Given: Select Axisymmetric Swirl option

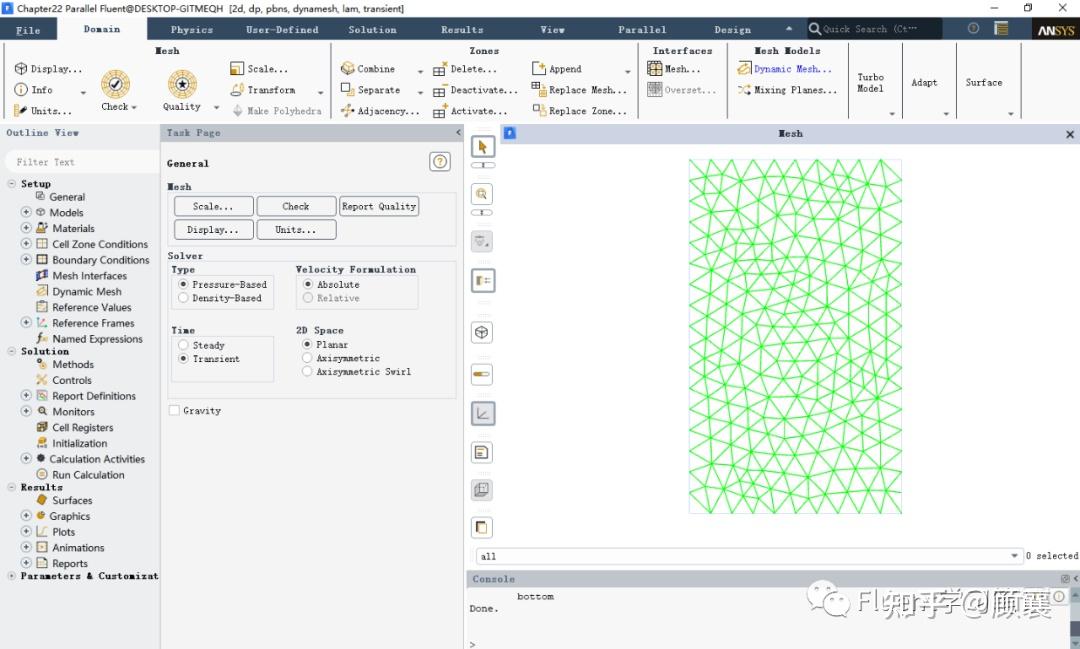Looking at the screenshot, I should [307, 371].
